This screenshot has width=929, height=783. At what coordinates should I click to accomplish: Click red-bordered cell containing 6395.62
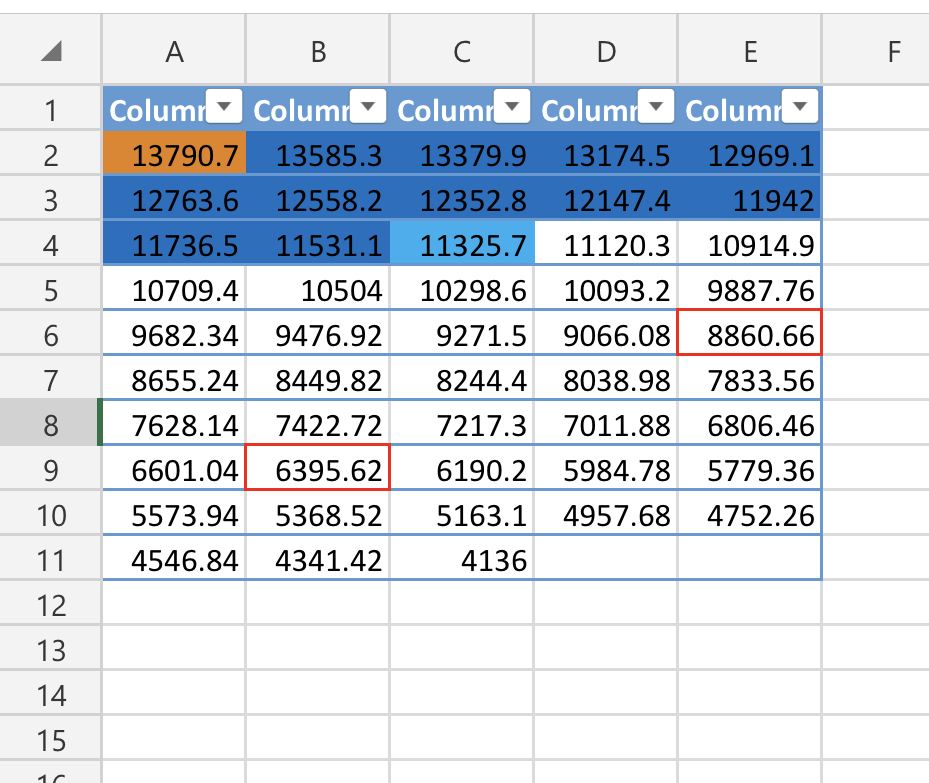[318, 468]
